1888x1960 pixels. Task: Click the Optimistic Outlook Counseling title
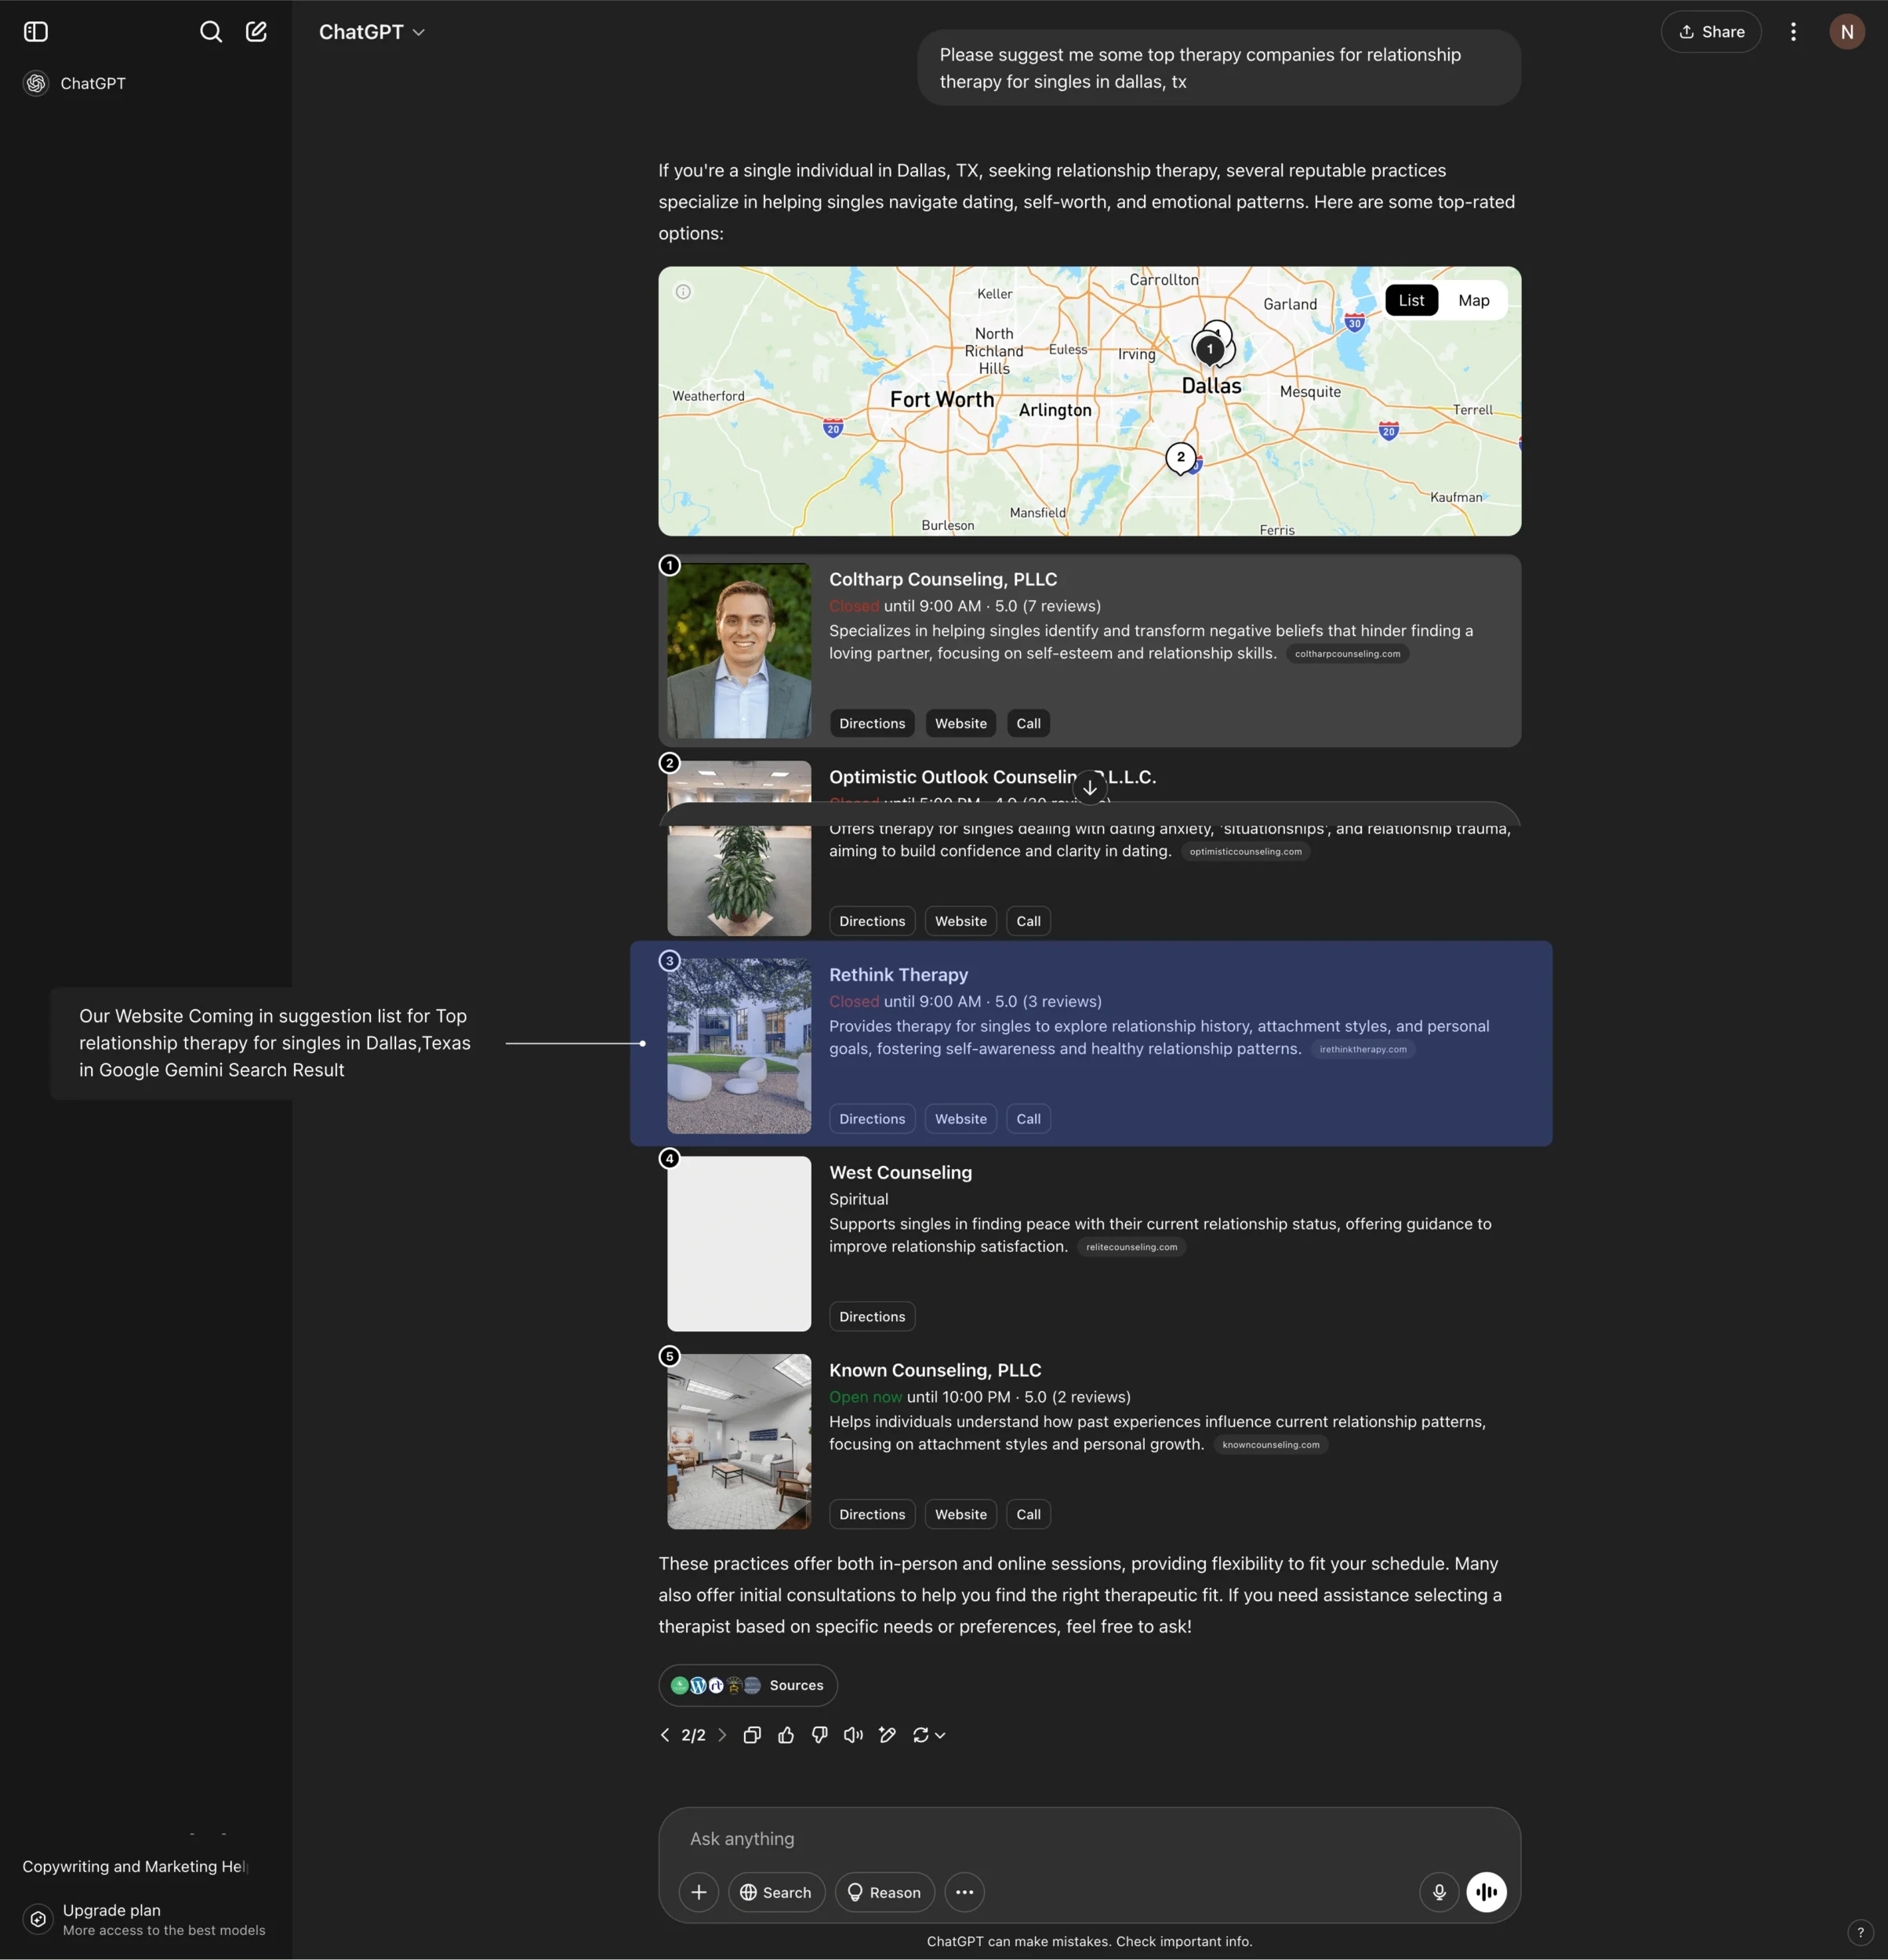tap(992, 778)
